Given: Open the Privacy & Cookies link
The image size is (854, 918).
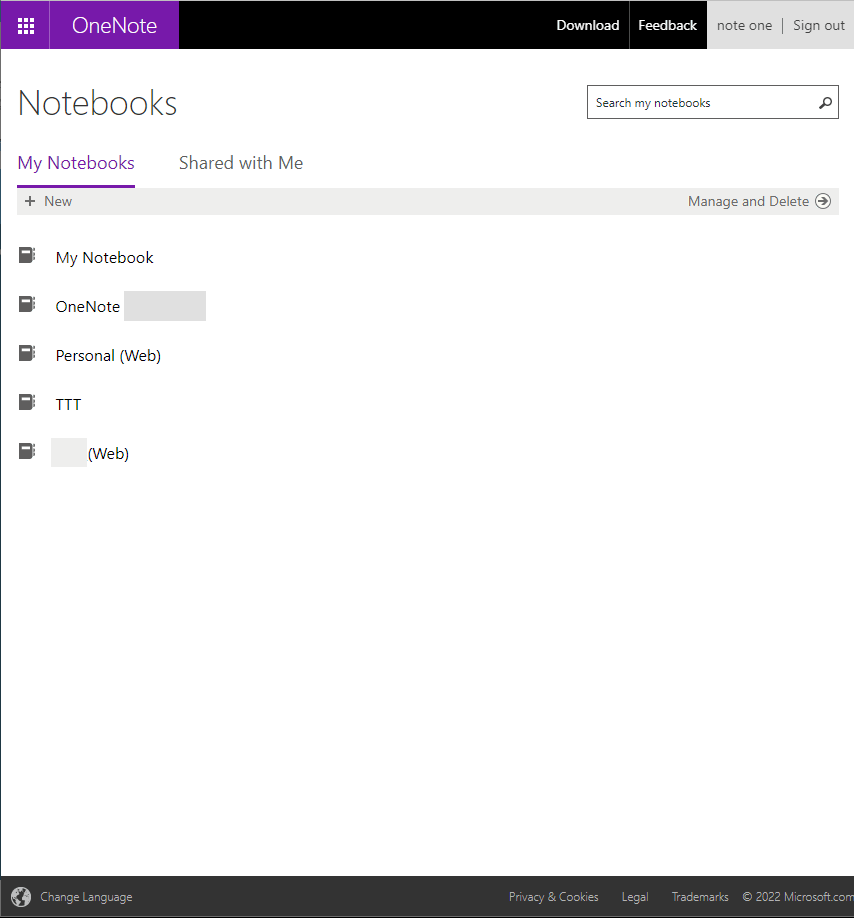Looking at the screenshot, I should [553, 897].
